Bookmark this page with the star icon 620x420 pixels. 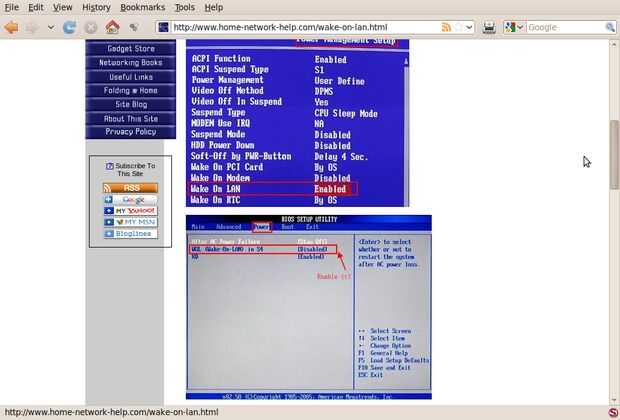[458, 27]
